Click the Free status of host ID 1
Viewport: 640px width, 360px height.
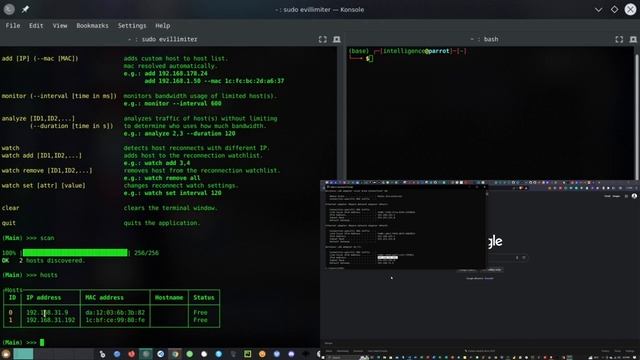click(x=200, y=320)
